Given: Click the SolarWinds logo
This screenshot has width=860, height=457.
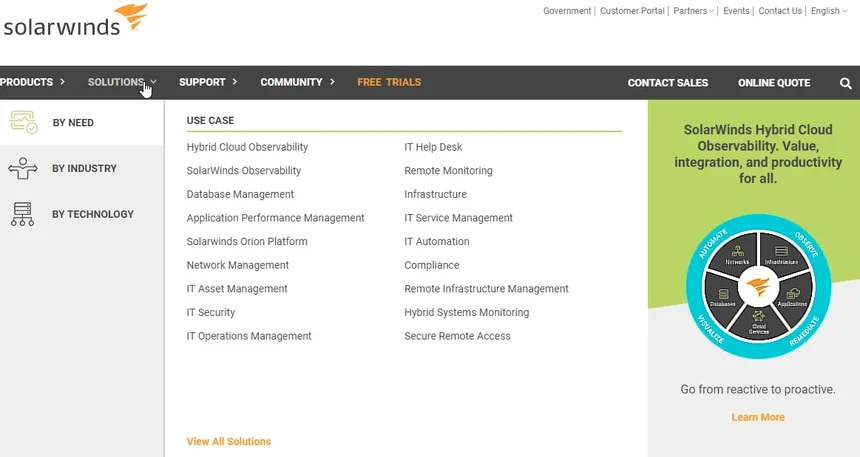Looking at the screenshot, I should (x=76, y=21).
